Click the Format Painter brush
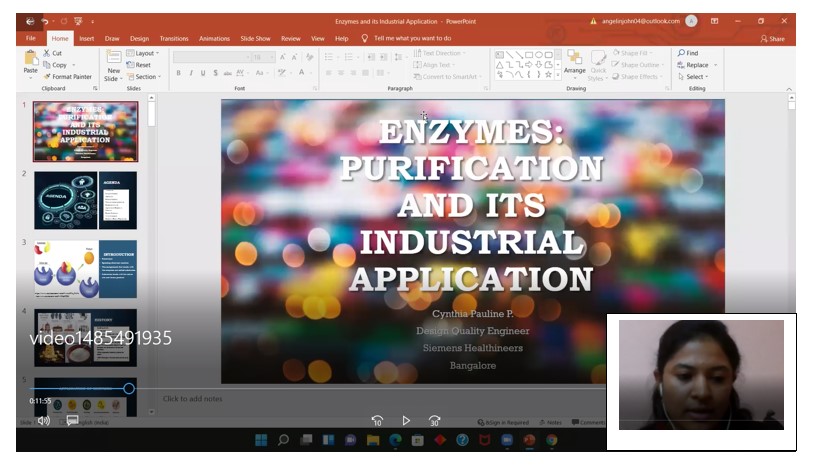This screenshot has height=468, width=816. click(x=46, y=77)
